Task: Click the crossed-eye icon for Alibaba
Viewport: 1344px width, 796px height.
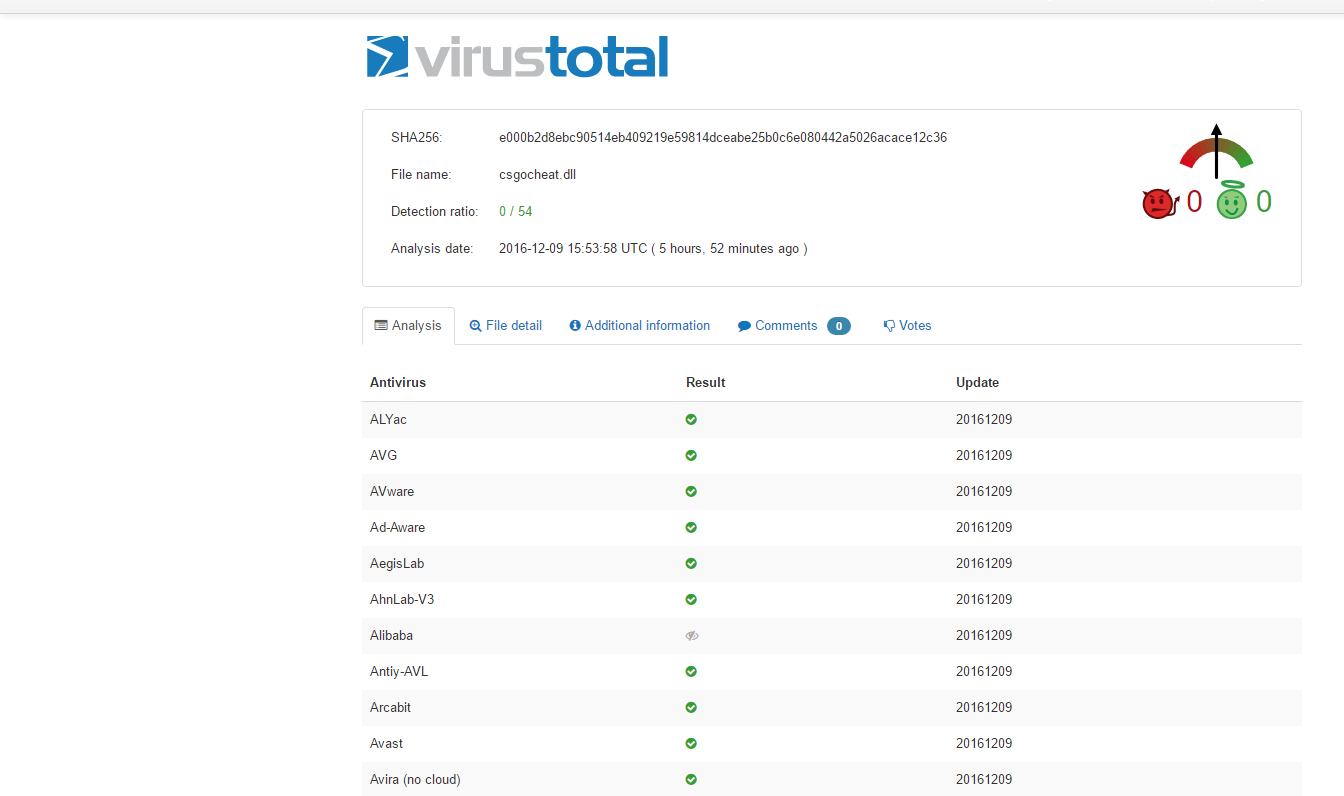Action: pos(692,635)
